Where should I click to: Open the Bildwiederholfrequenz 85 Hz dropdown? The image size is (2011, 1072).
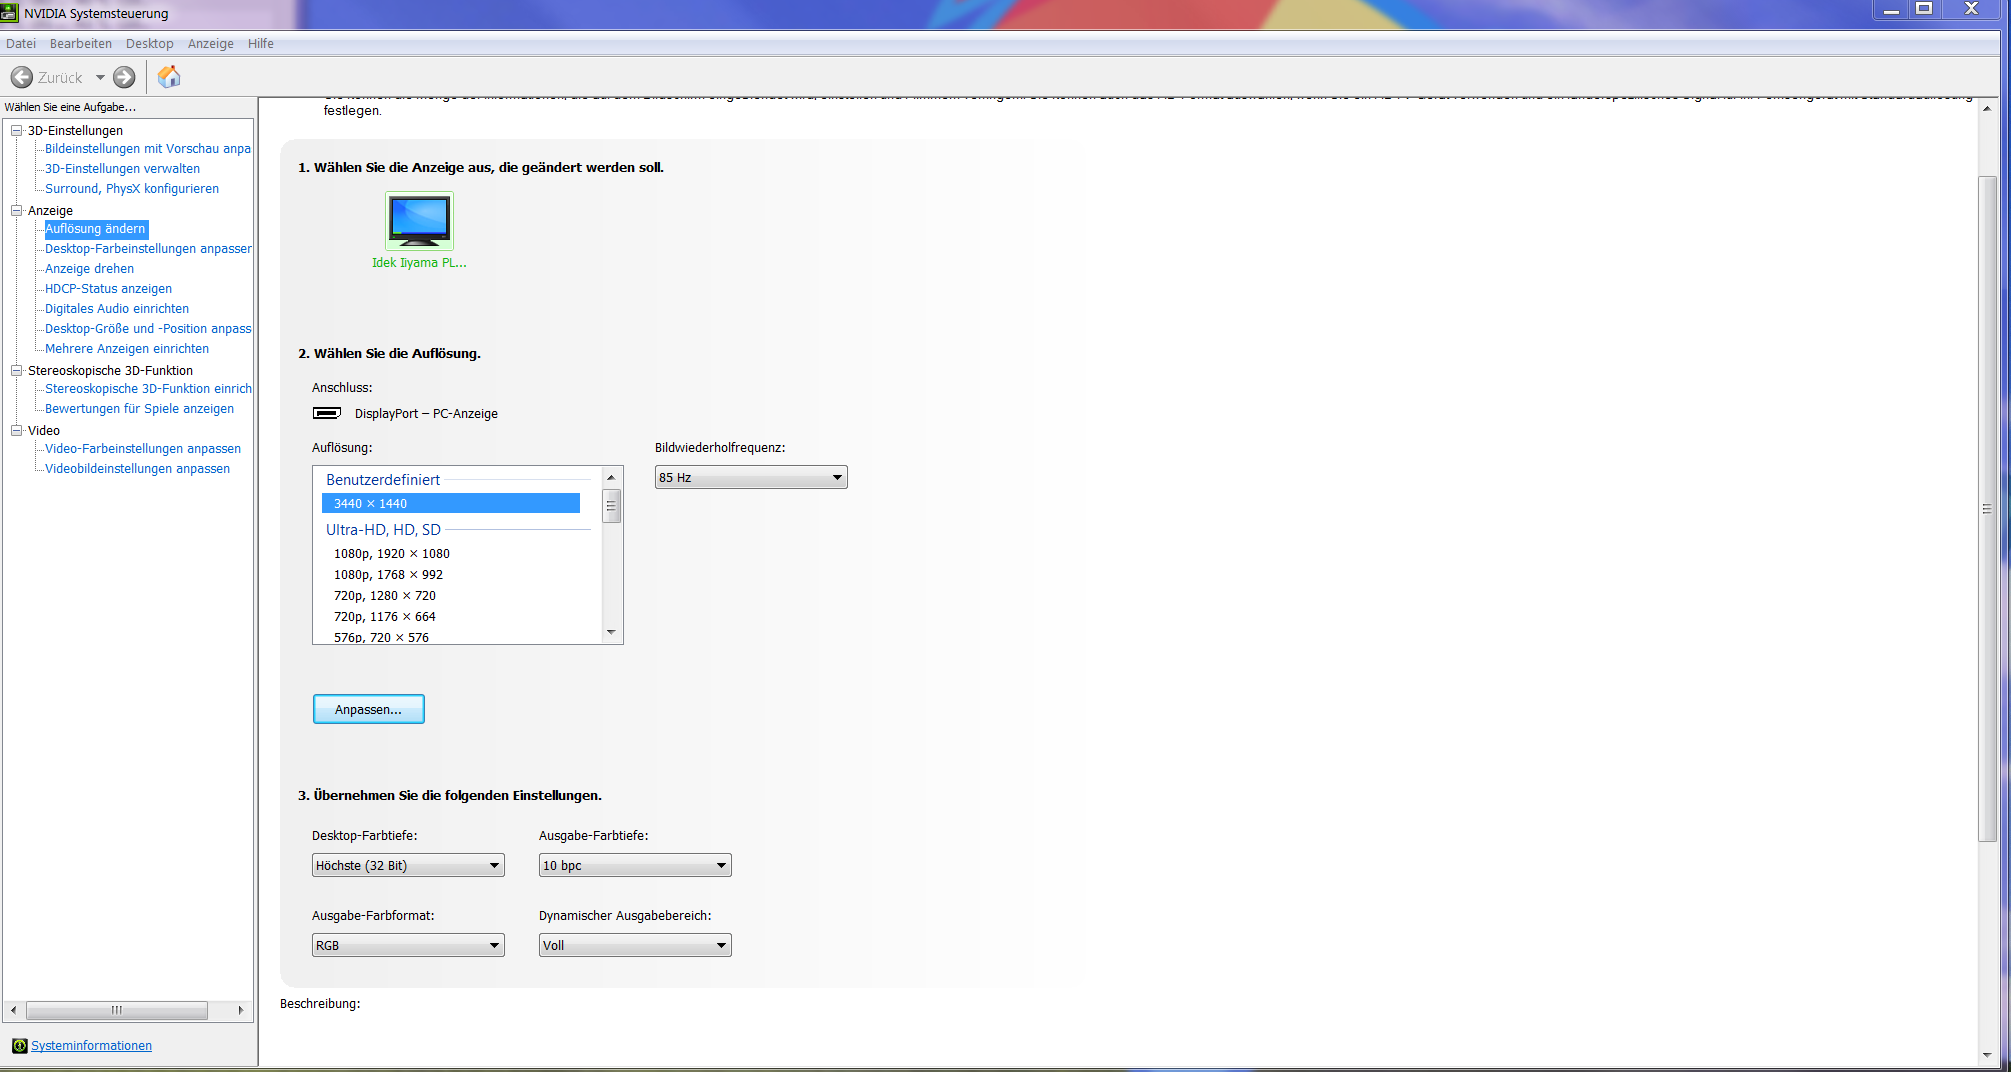[x=751, y=477]
